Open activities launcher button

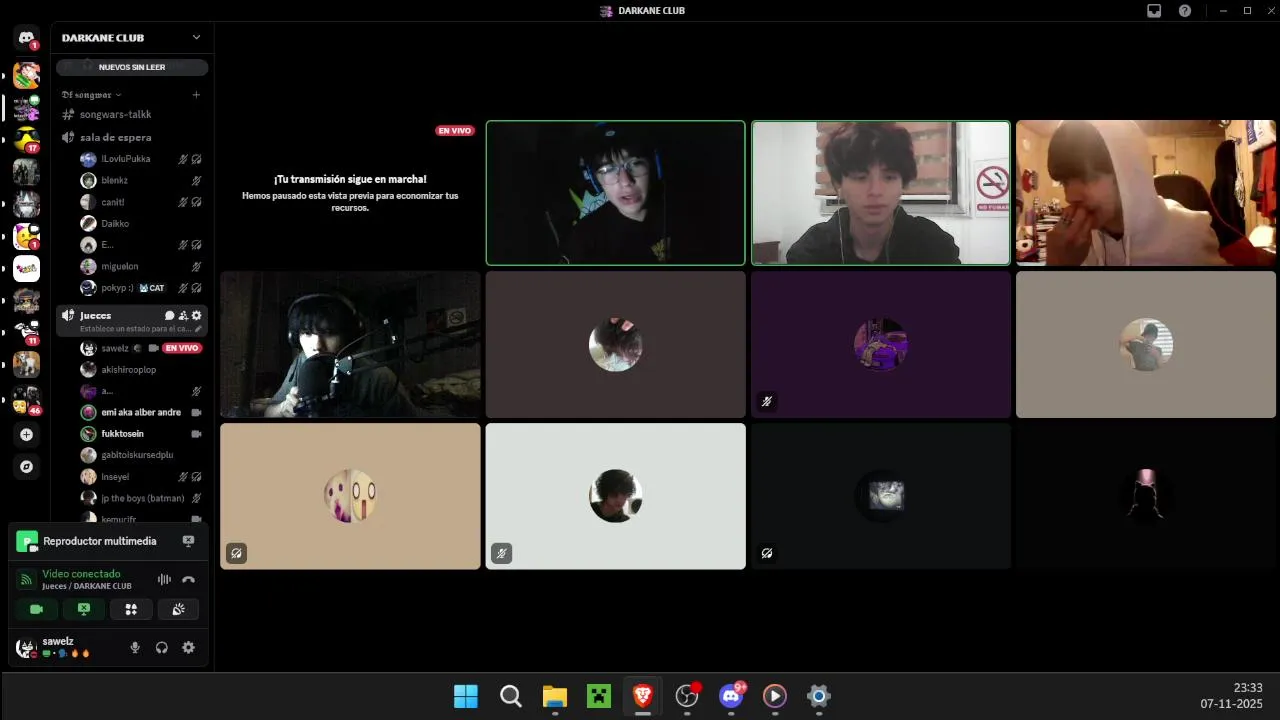pyautogui.click(x=131, y=609)
